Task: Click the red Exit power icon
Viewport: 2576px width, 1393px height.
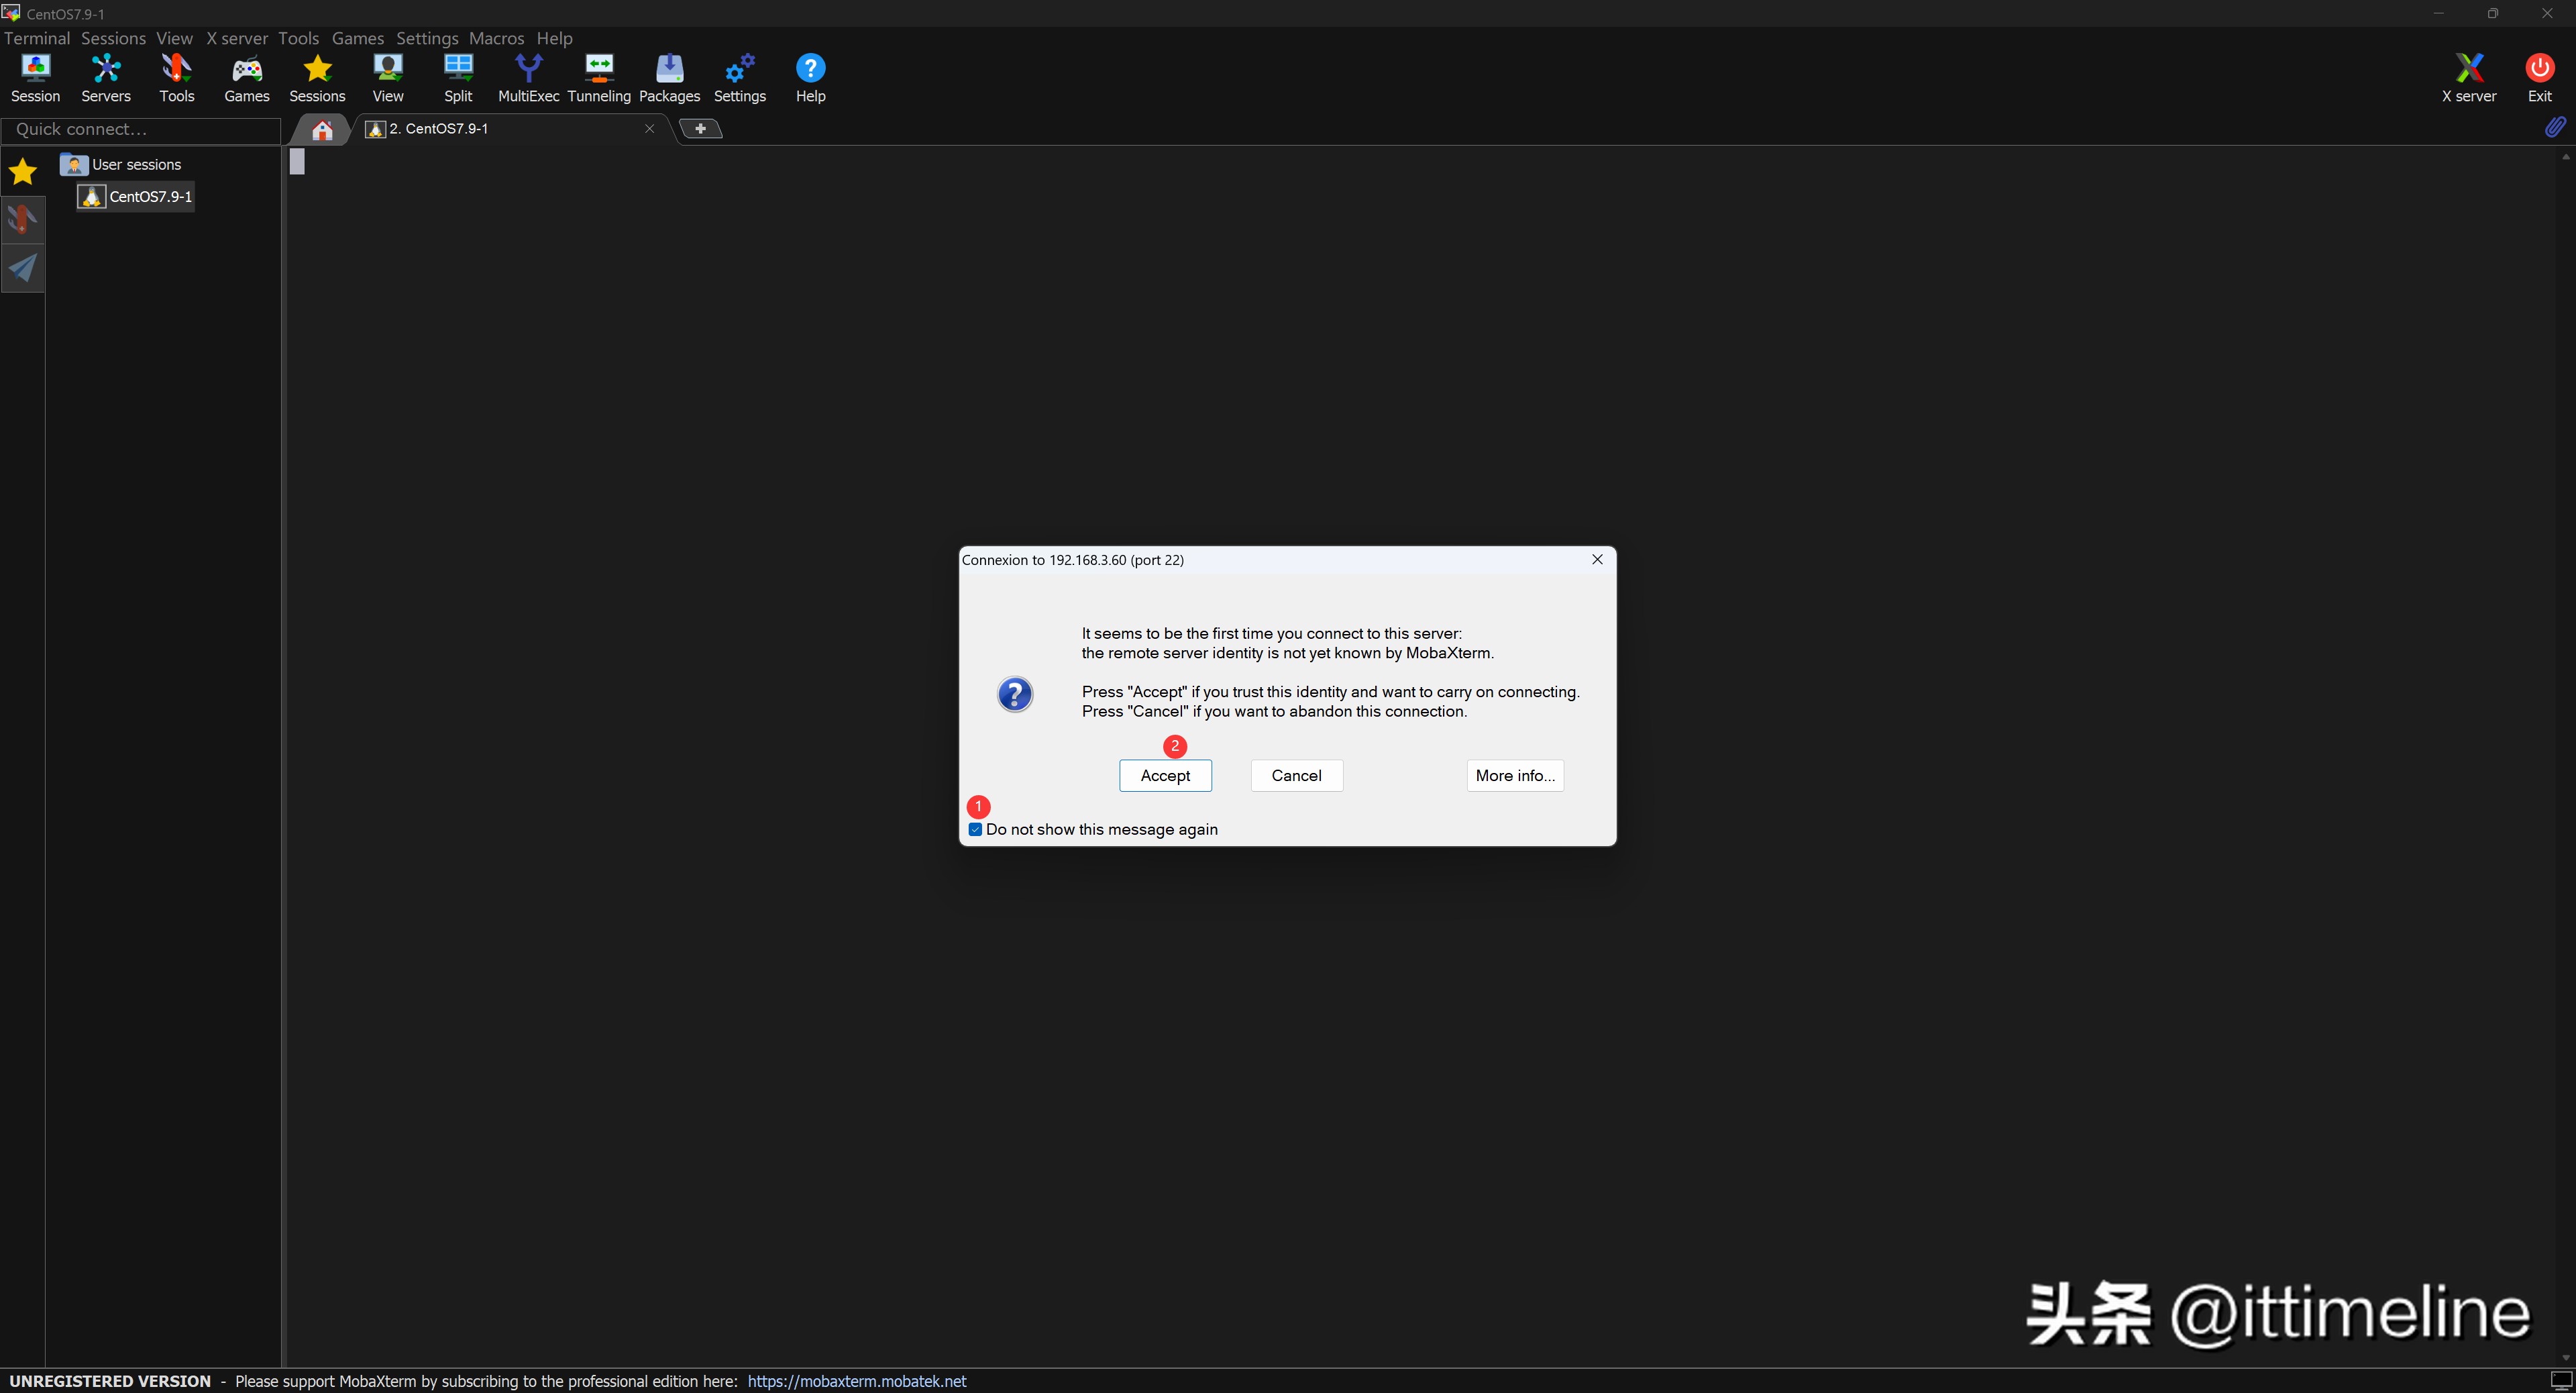Action: (x=2539, y=77)
